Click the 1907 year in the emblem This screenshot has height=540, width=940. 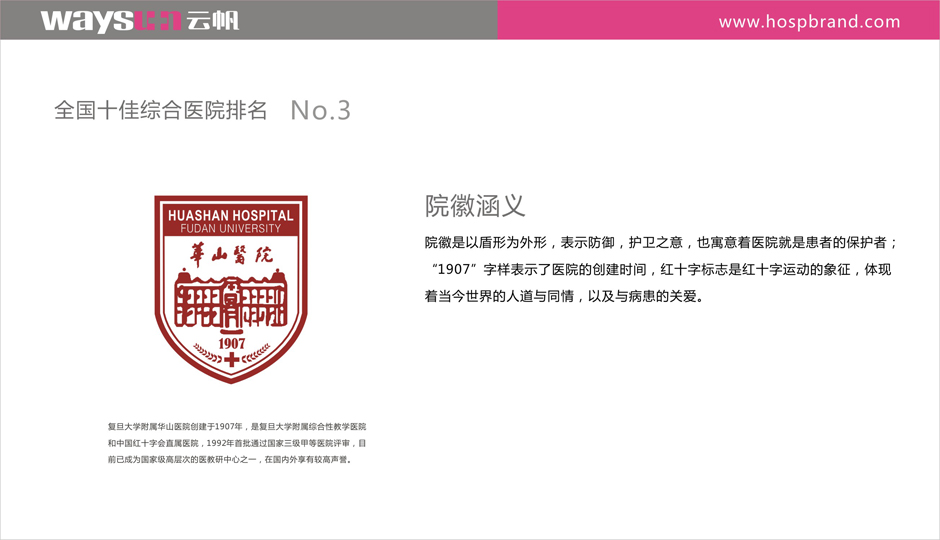coord(231,343)
